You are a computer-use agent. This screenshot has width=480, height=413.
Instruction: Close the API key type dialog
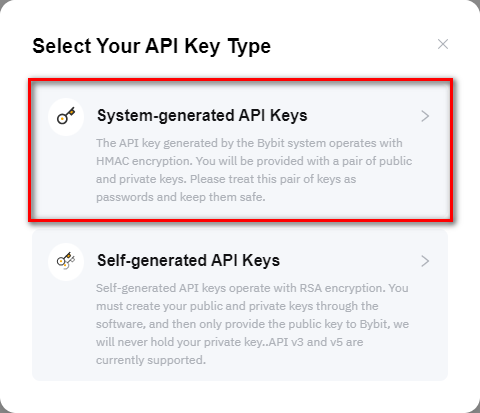(443, 44)
